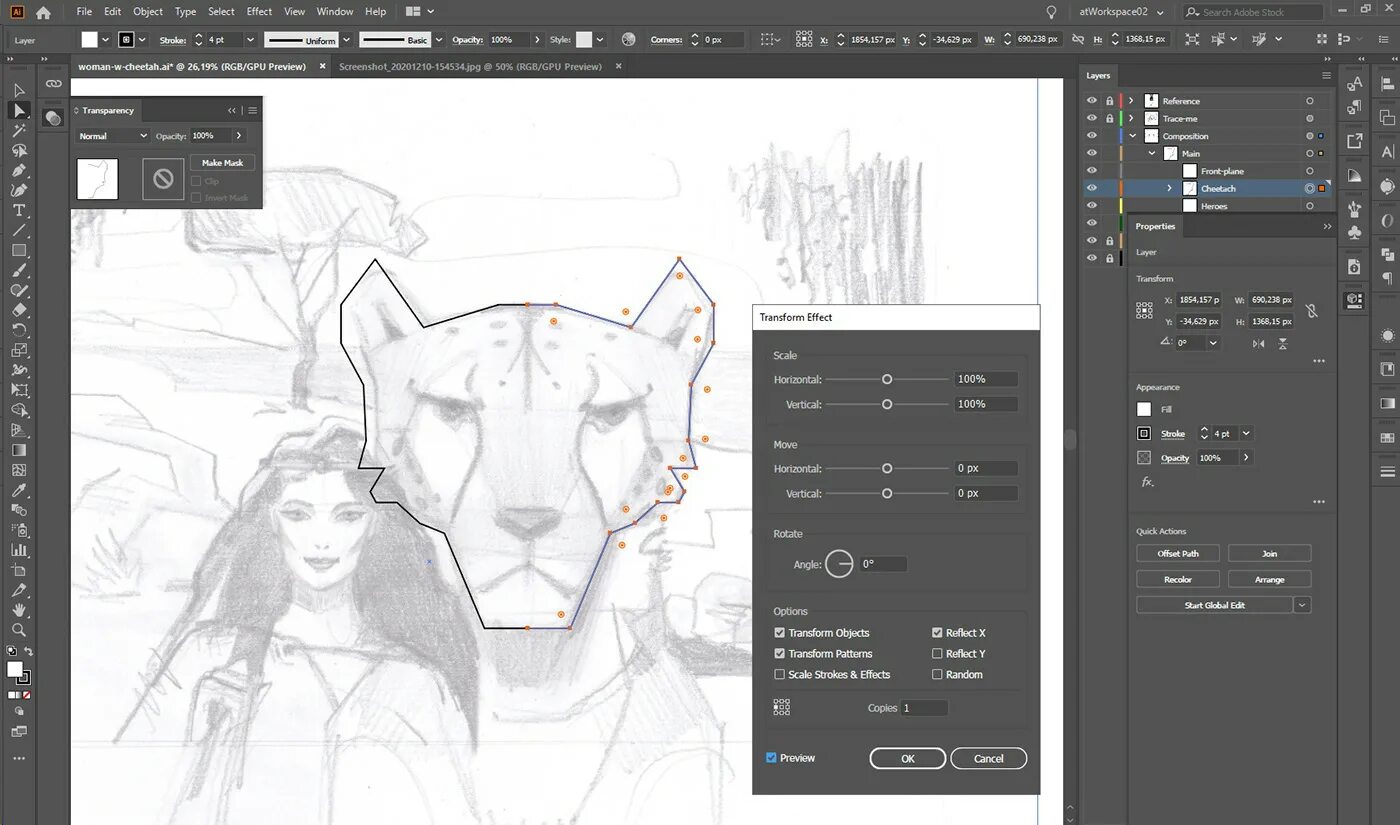Viewport: 1400px width, 825px height.
Task: Toggle Reflect X checkbox
Action: (x=937, y=633)
